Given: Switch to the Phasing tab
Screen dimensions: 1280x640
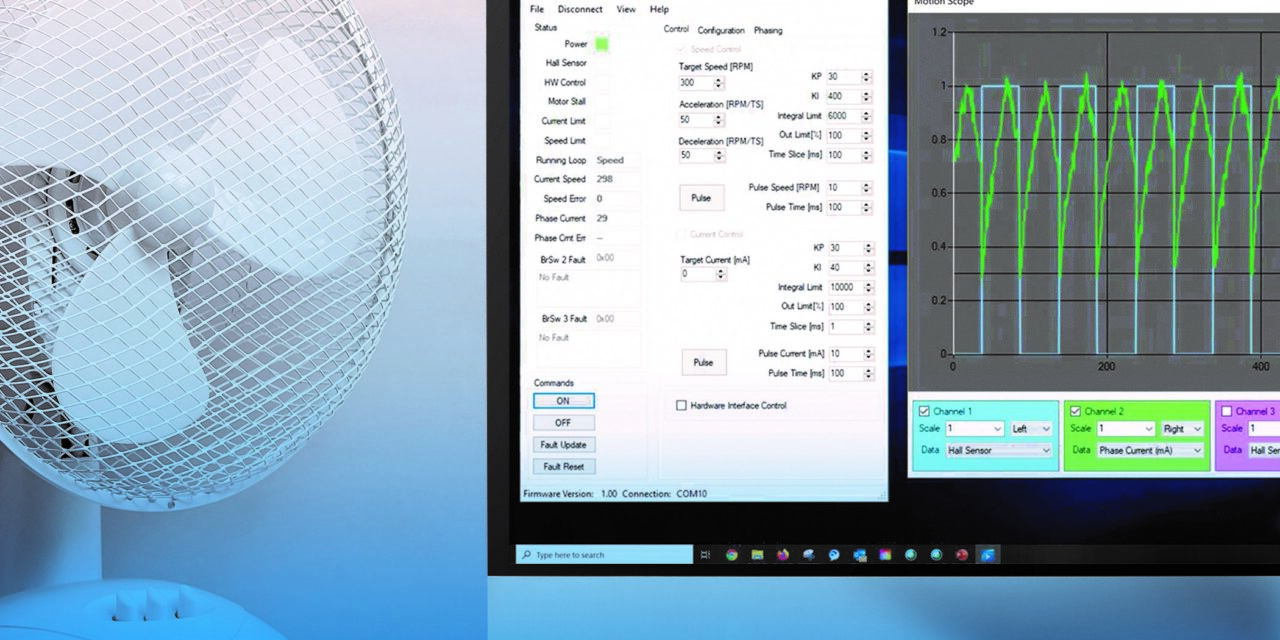Looking at the screenshot, I should pyautogui.click(x=768, y=30).
